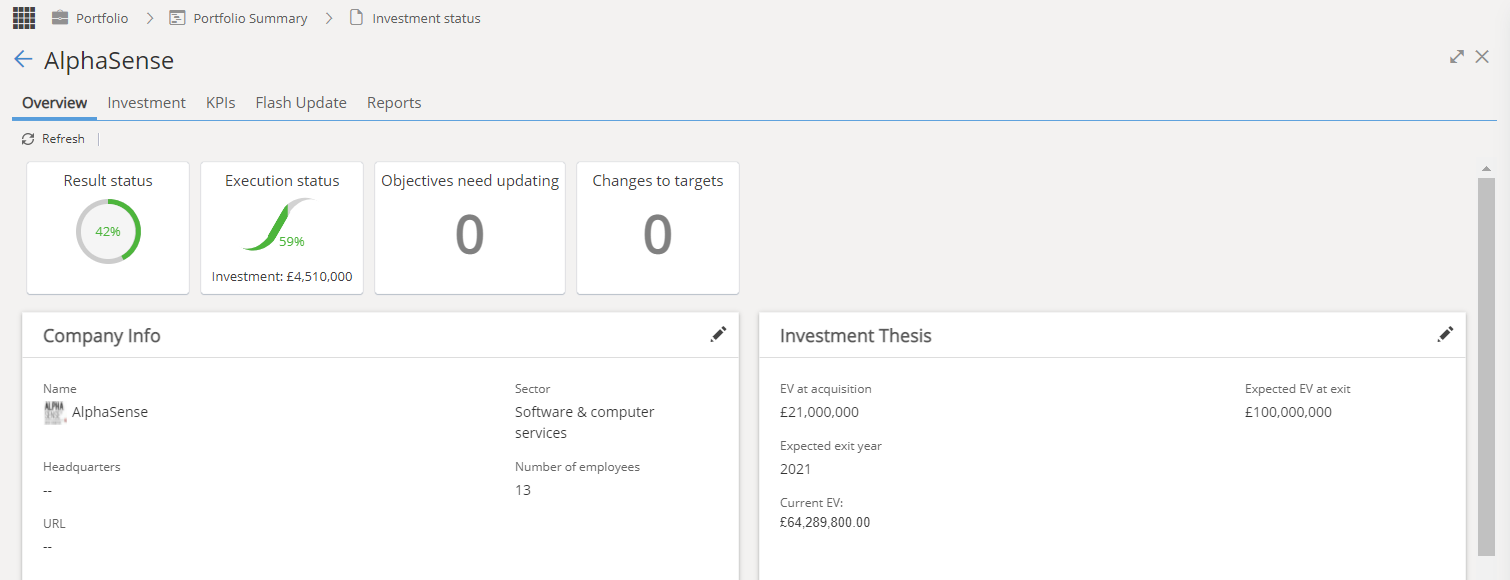Close the AlphaSense panel
This screenshot has height=580, width=1510.
[1482, 57]
